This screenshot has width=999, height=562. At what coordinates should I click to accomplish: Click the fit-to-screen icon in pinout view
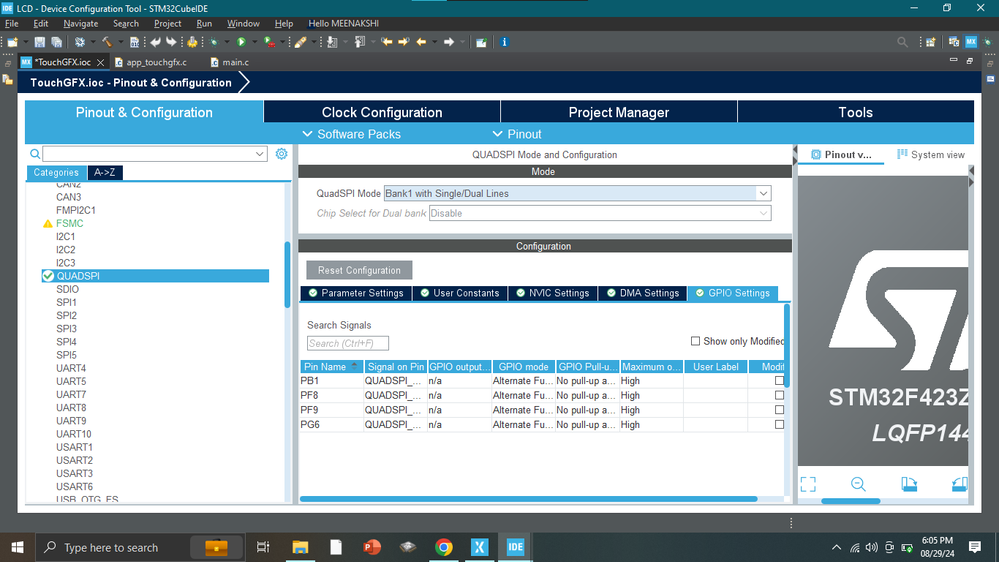(808, 484)
